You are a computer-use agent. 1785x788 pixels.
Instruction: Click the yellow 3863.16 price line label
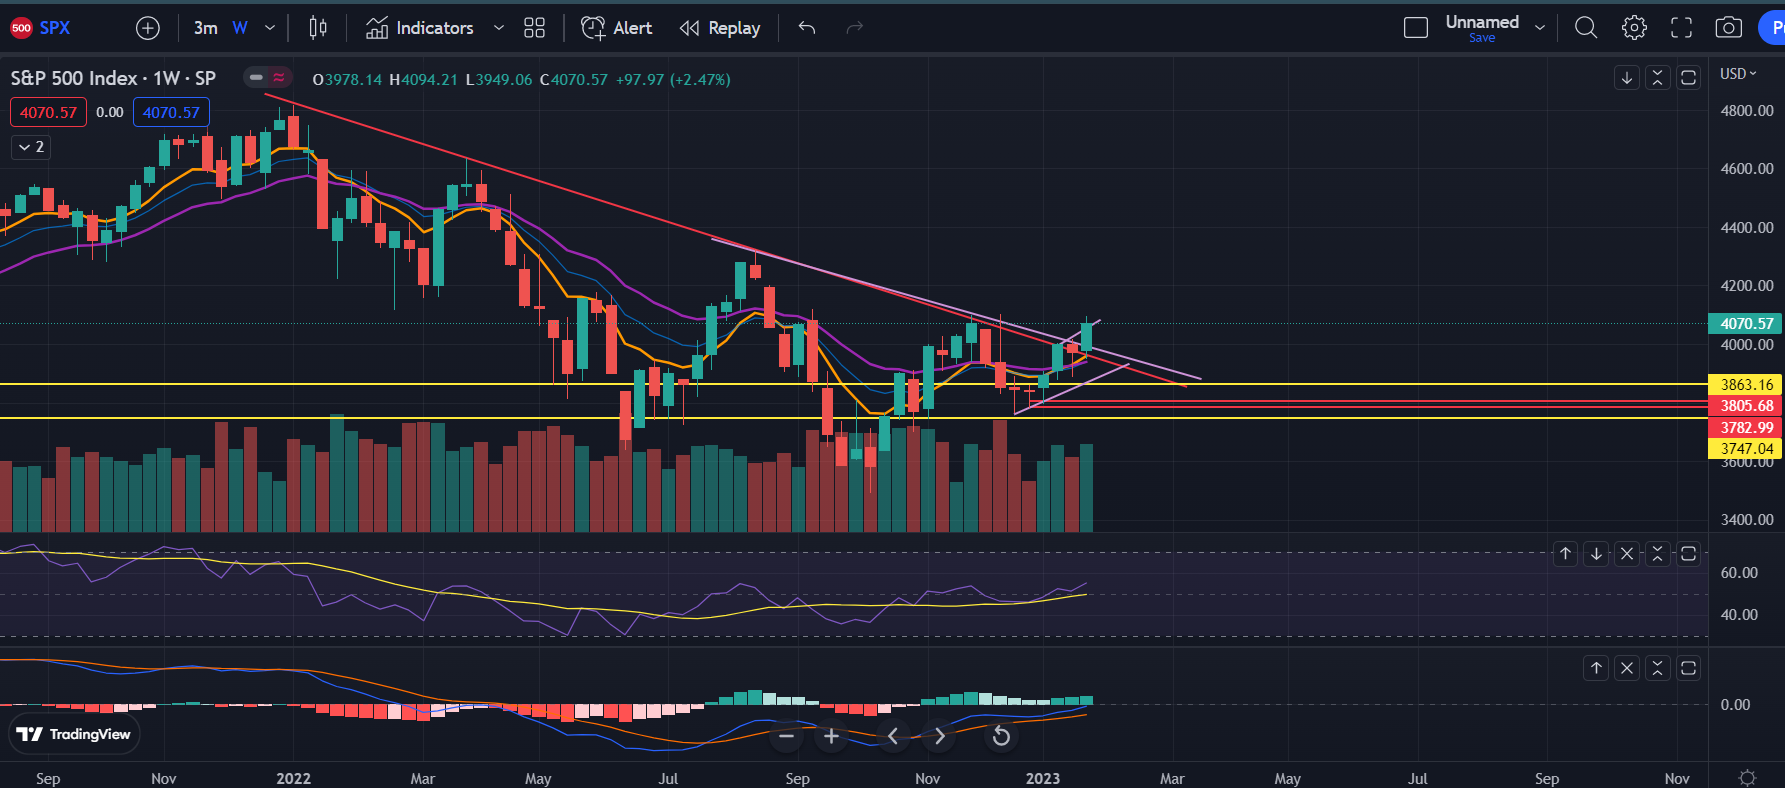(1745, 385)
